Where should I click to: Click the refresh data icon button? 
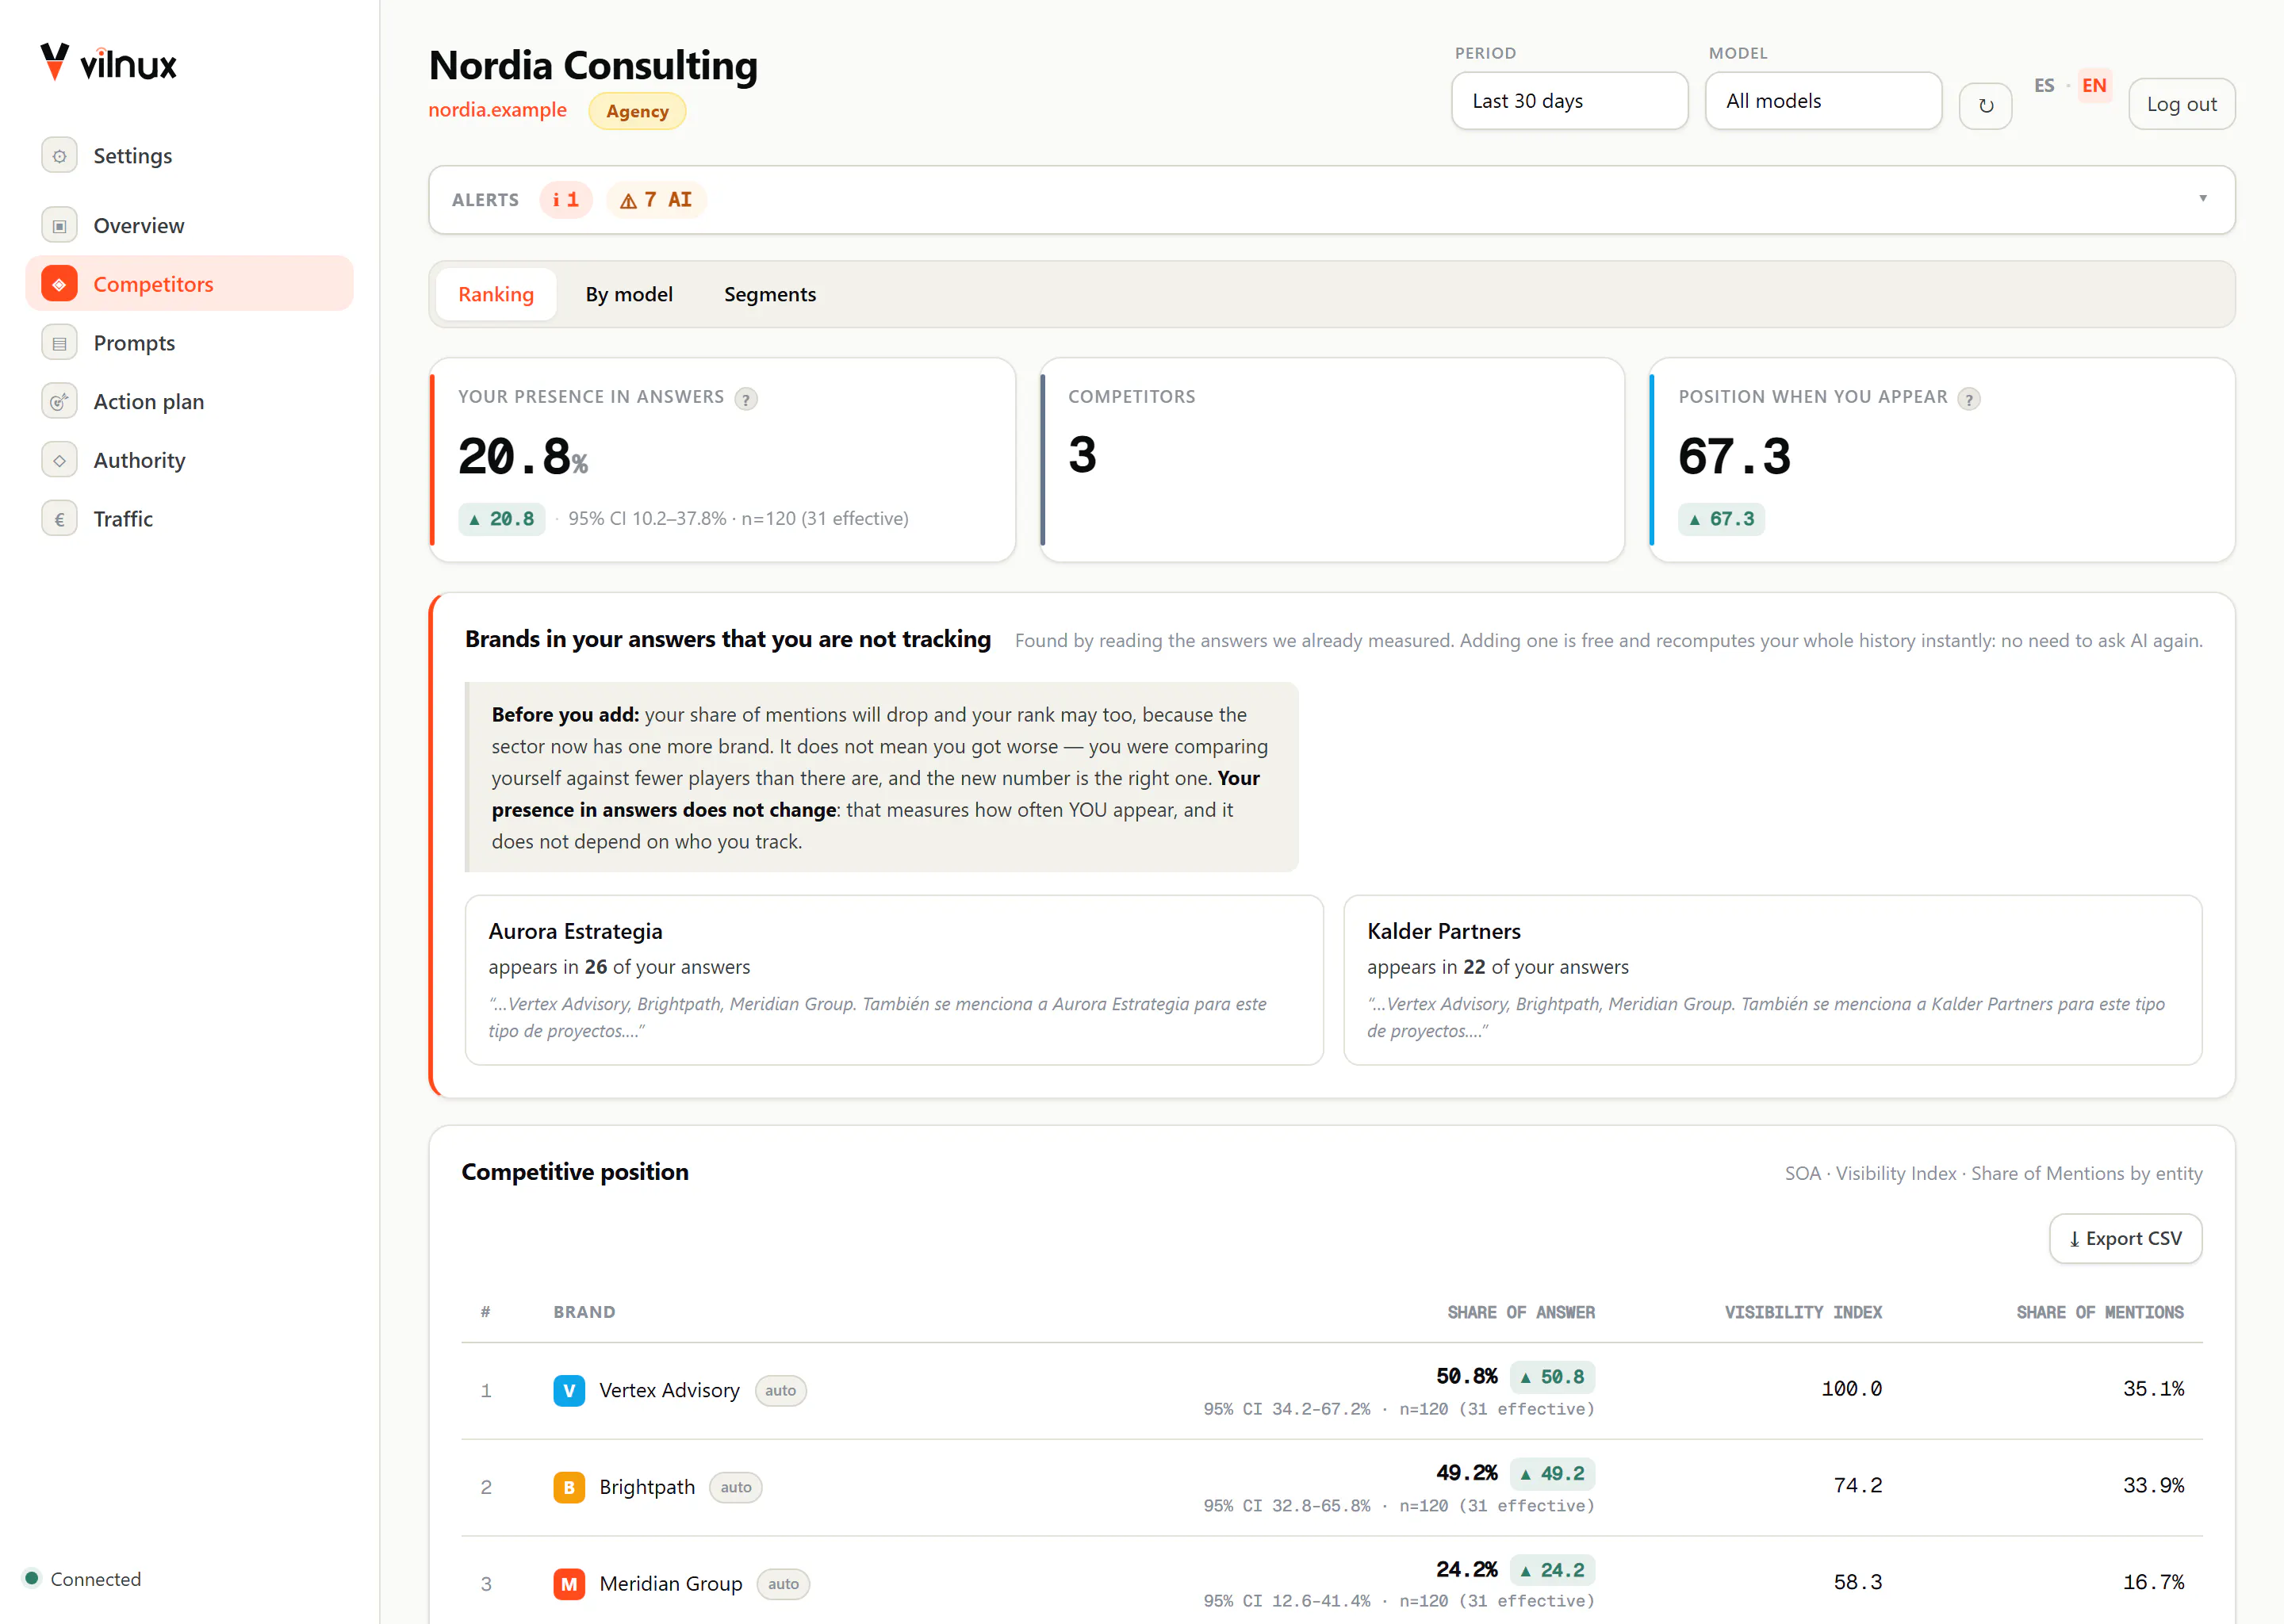pos(1985,105)
